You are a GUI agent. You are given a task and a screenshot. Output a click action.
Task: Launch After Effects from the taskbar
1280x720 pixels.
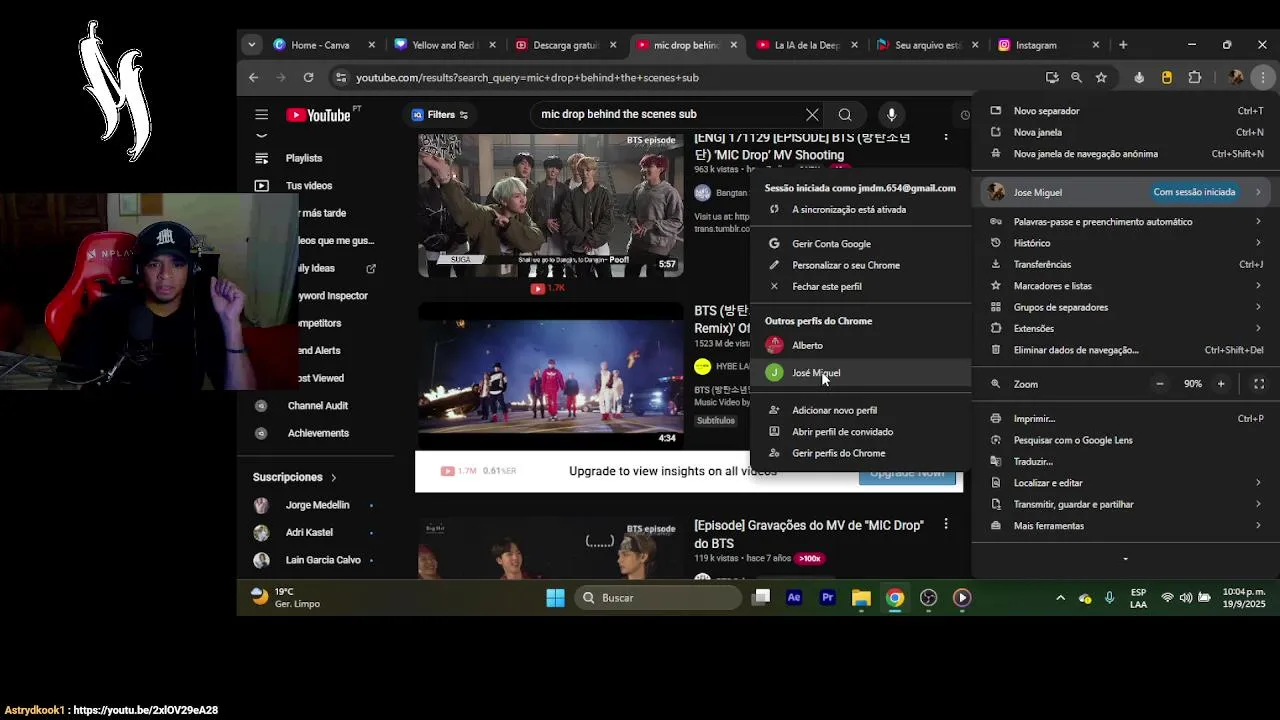[794, 598]
